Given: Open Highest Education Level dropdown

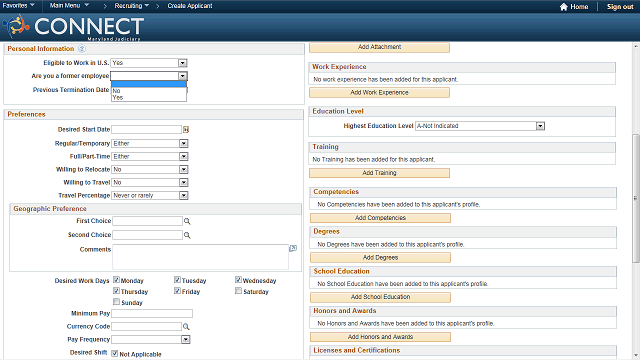Looking at the screenshot, I should click(480, 126).
